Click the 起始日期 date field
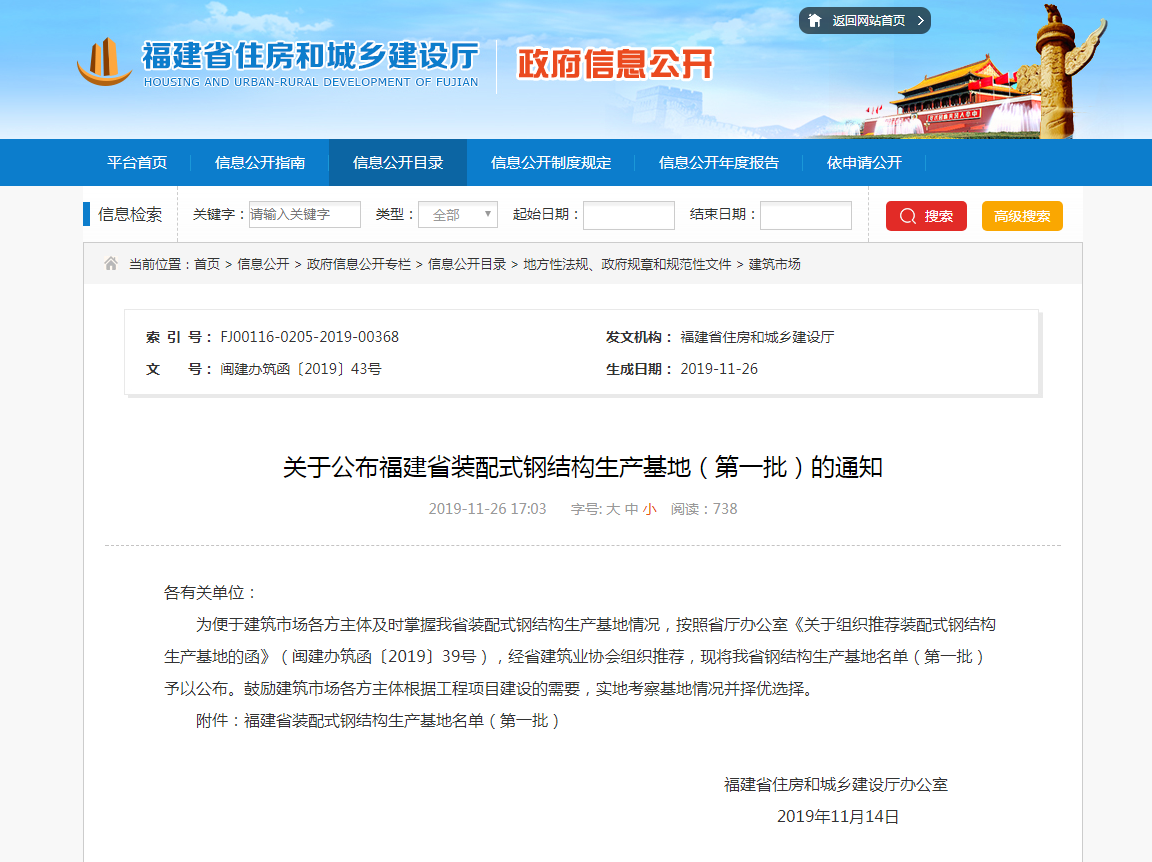 point(629,216)
